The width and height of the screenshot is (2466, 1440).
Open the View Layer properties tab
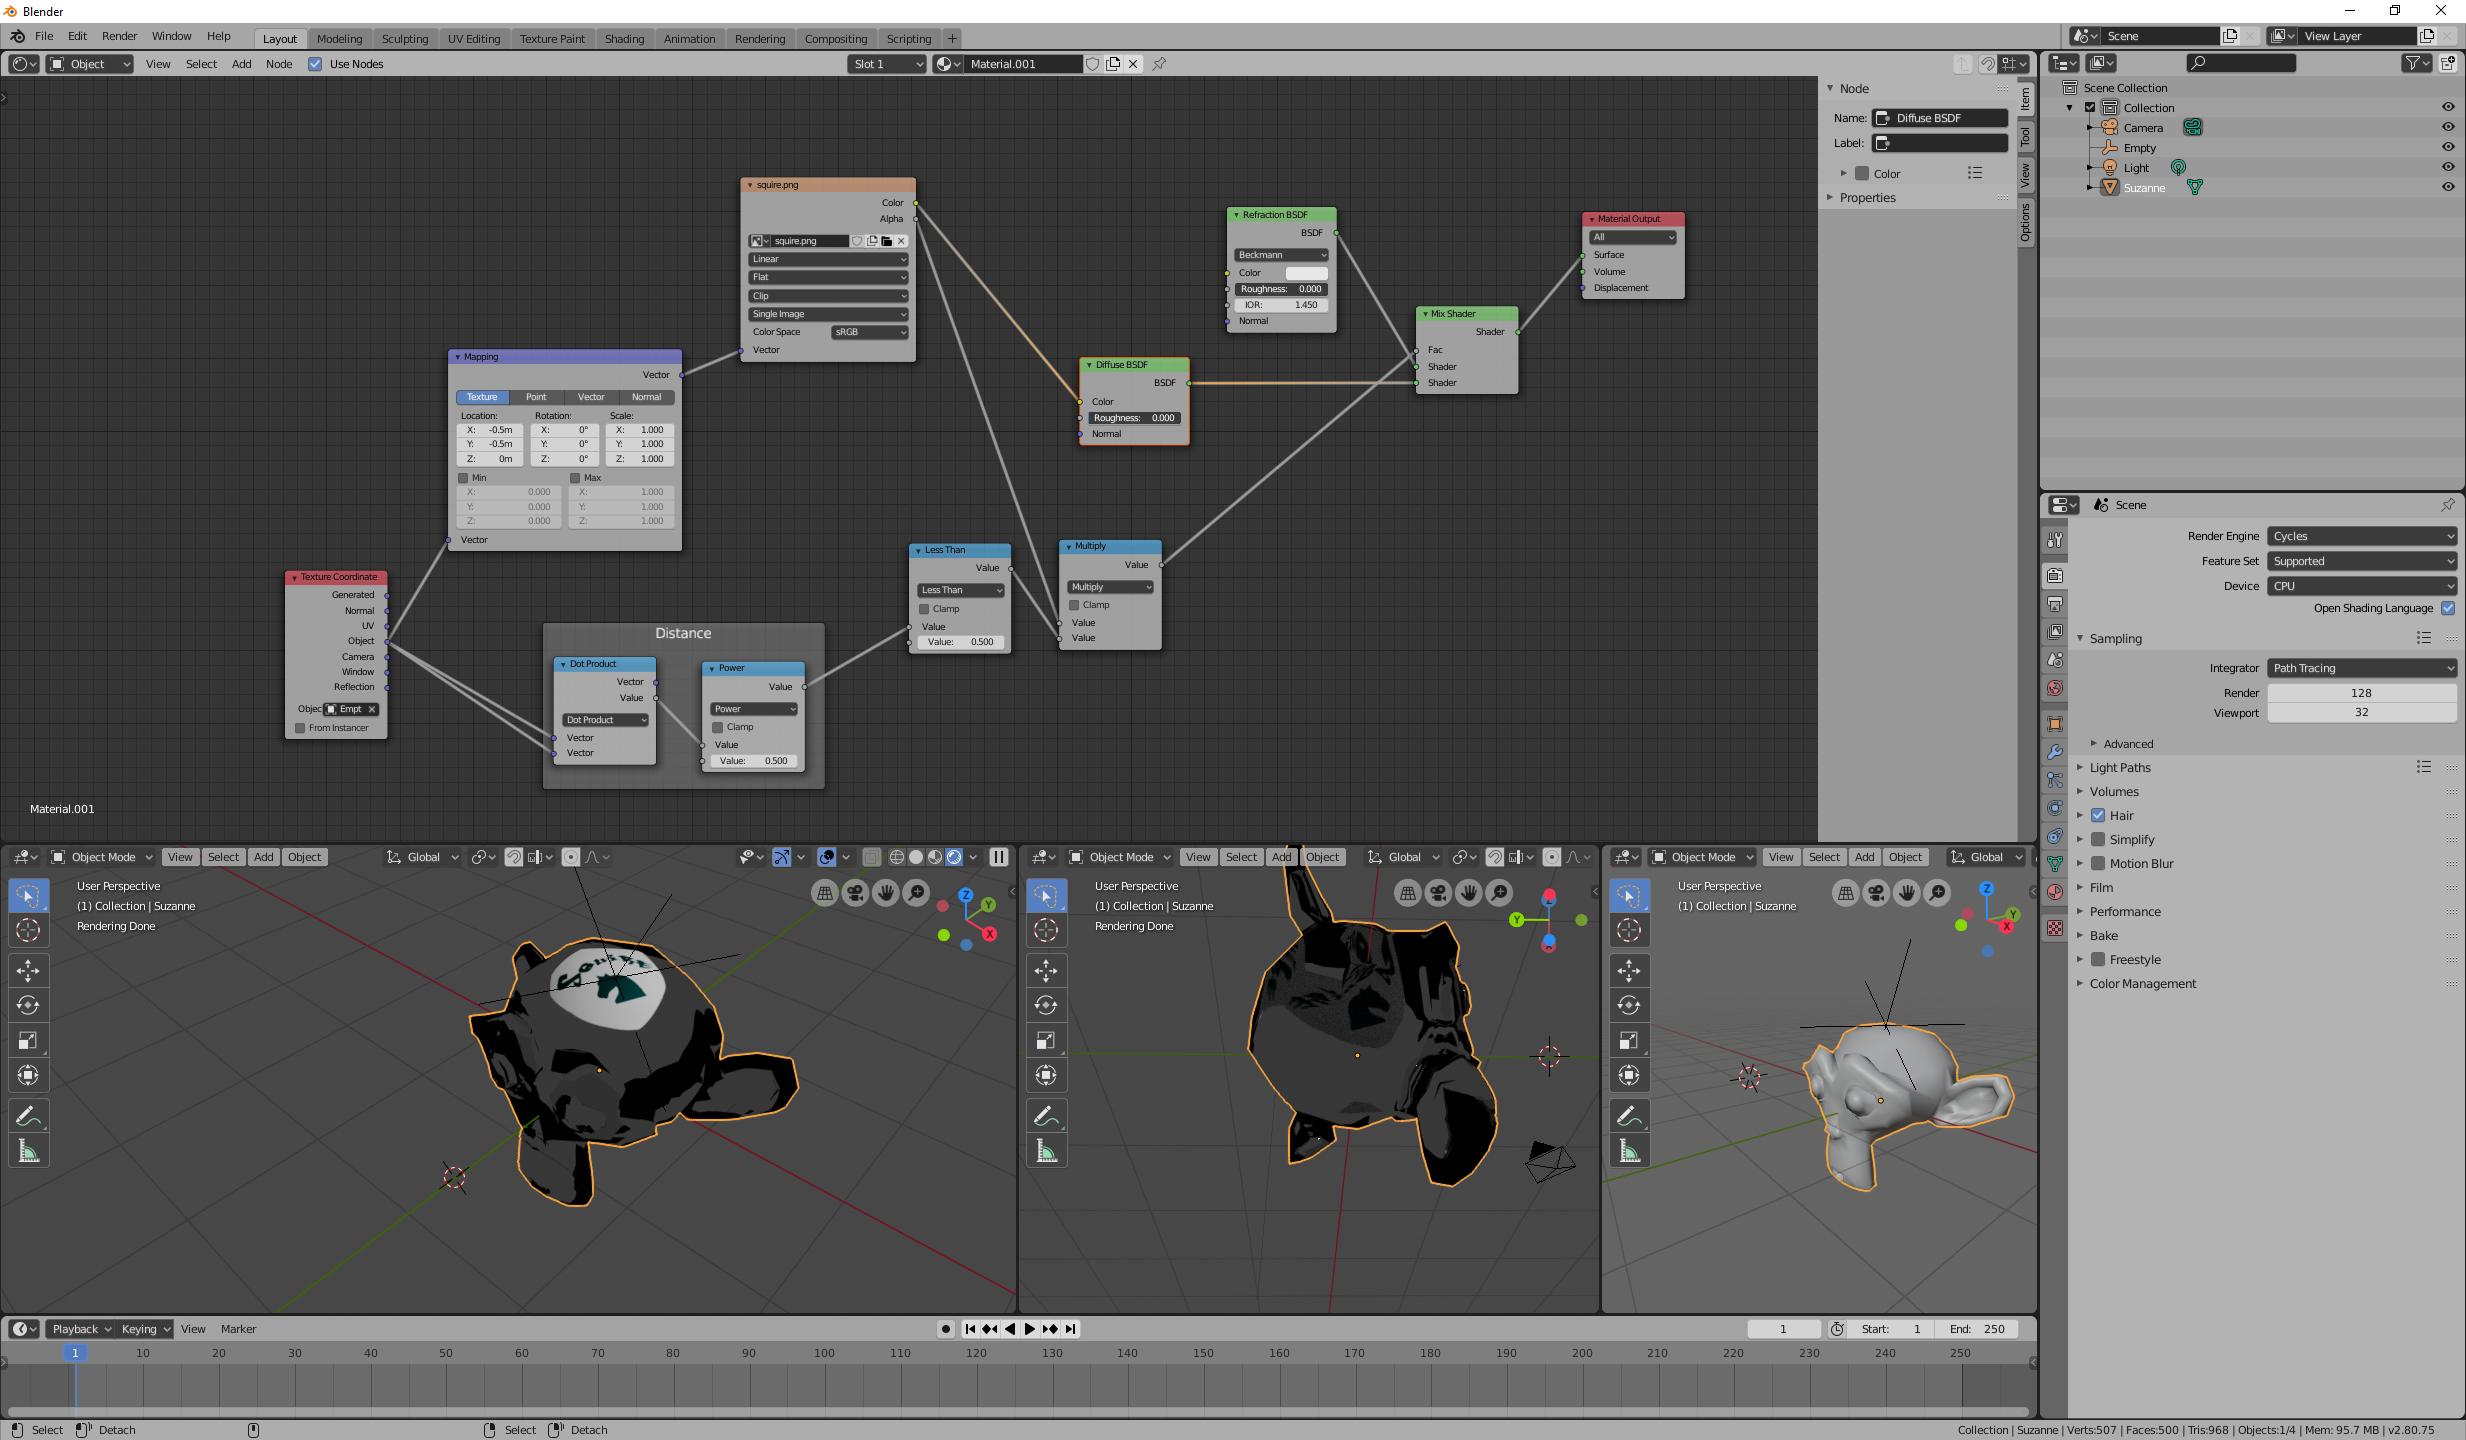2055,632
